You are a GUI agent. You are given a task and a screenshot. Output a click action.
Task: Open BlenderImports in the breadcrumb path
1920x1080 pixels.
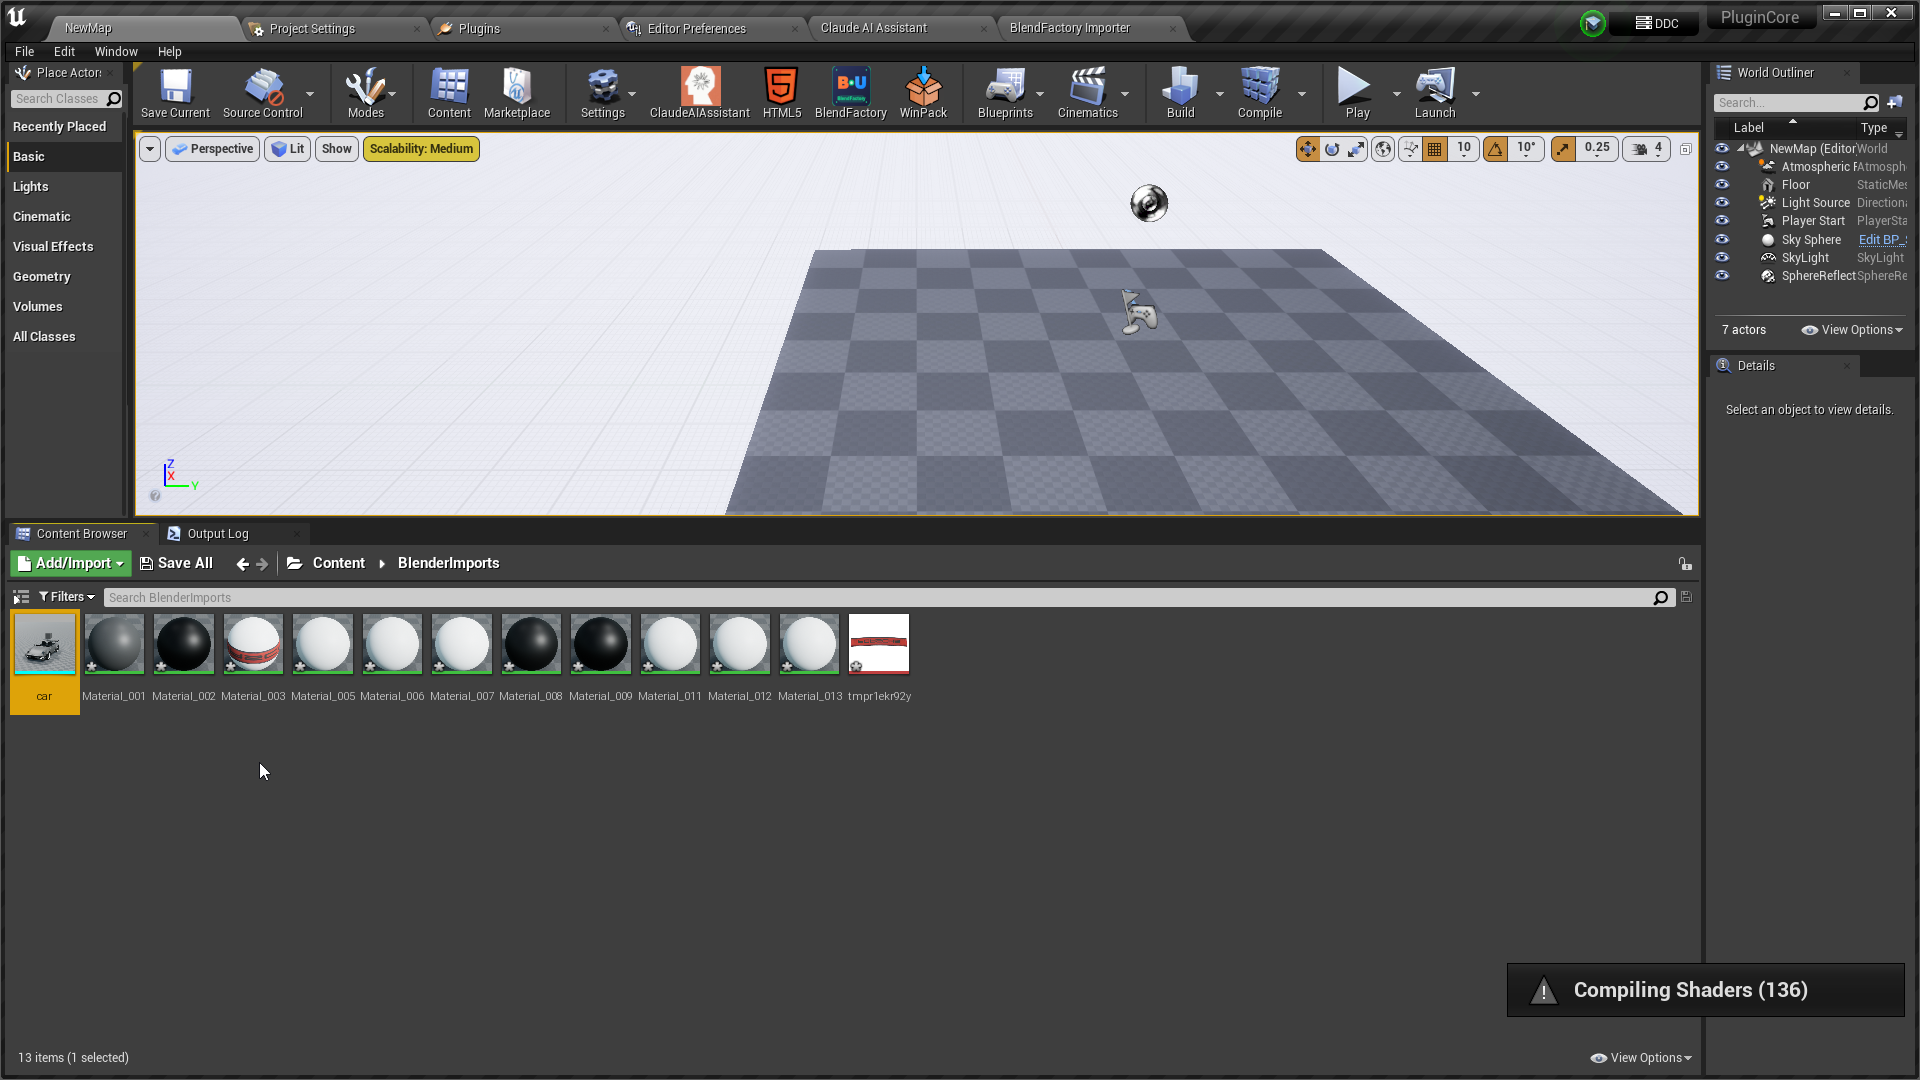coord(448,564)
